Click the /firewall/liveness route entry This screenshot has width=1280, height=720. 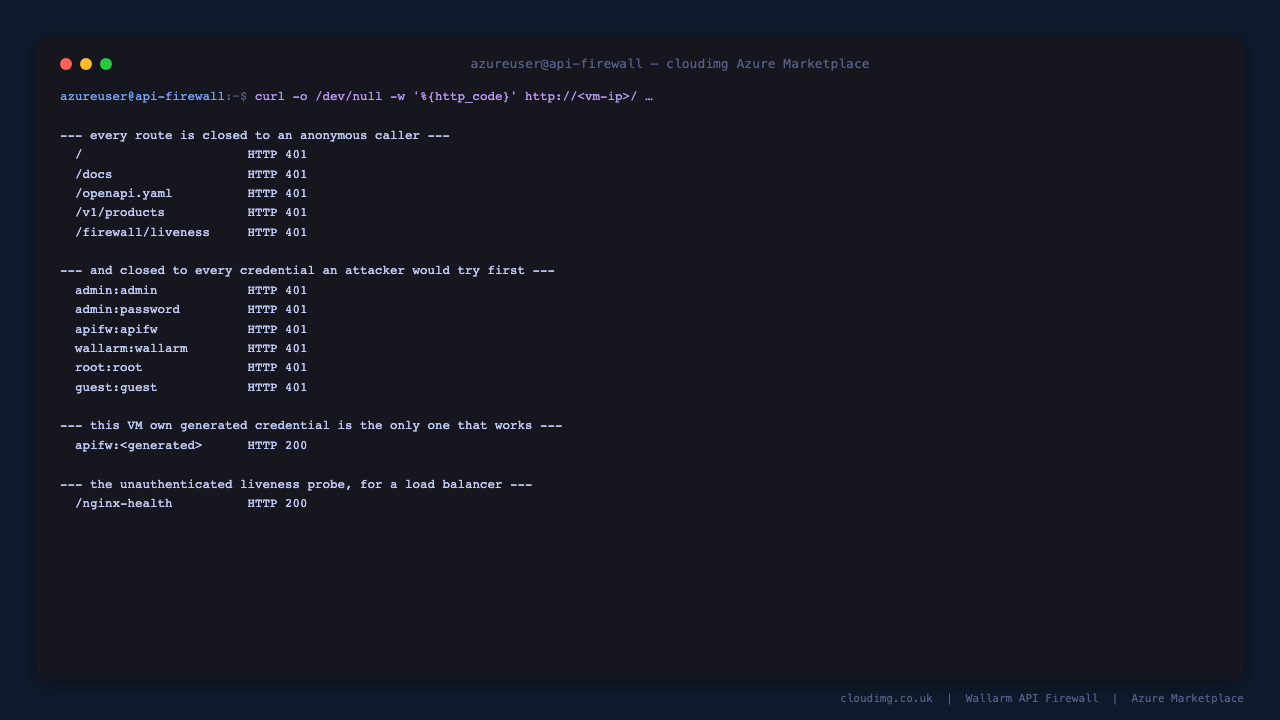pos(191,232)
